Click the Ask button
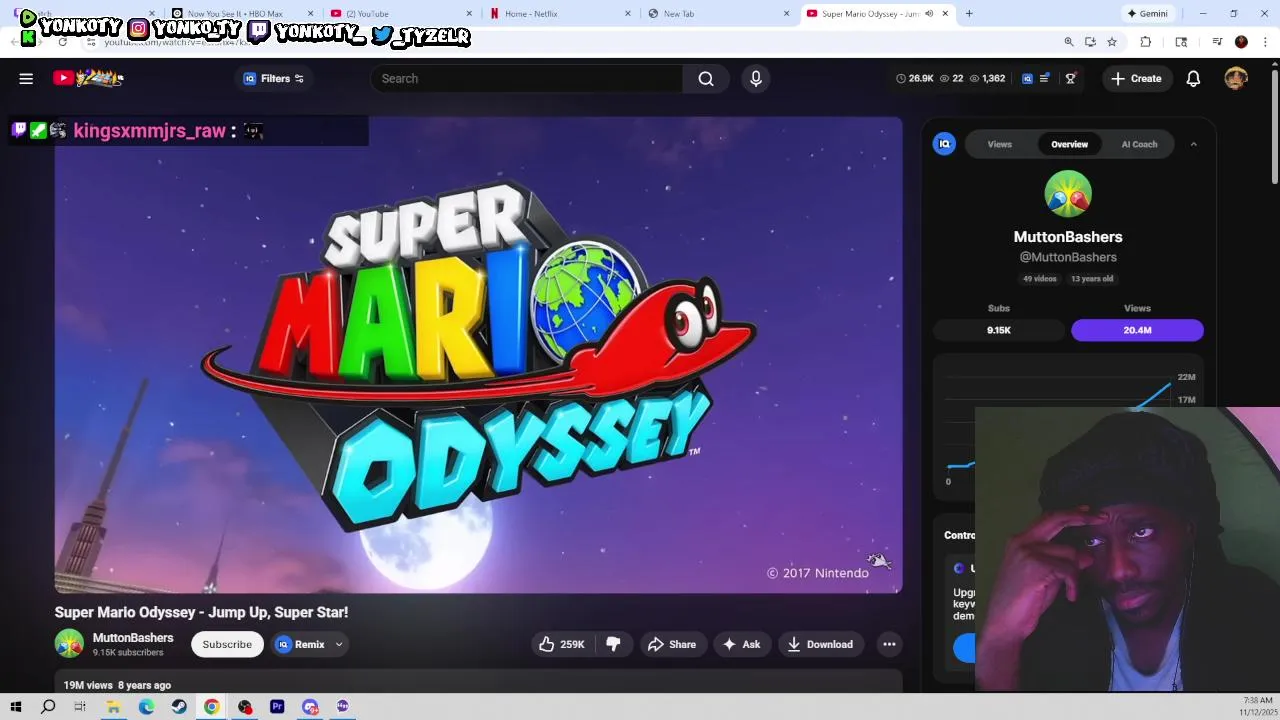1280x720 pixels. point(742,644)
